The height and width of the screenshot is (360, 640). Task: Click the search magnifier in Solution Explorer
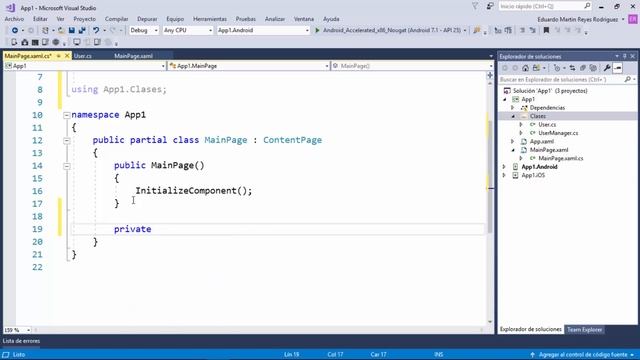click(628, 80)
